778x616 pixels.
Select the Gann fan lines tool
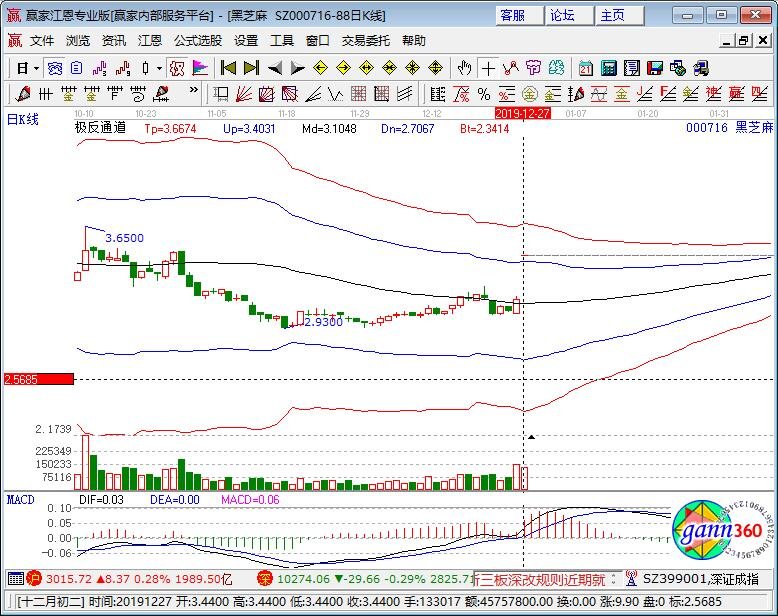[x=244, y=94]
